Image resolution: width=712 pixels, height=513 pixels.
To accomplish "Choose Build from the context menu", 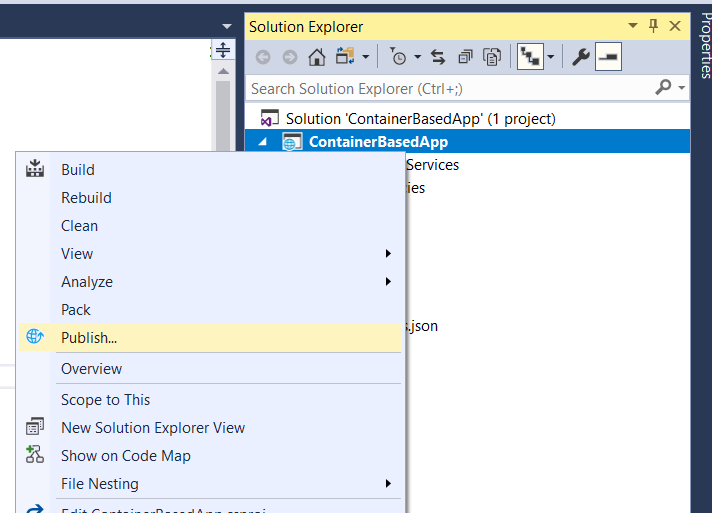I will click(x=210, y=170).
